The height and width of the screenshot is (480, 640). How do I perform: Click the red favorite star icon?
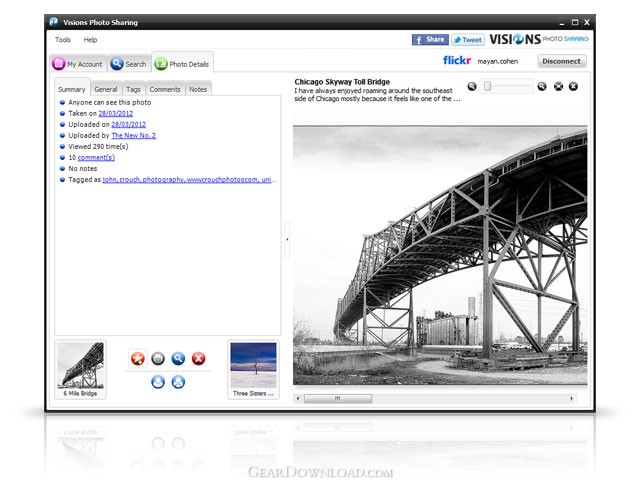tap(138, 358)
